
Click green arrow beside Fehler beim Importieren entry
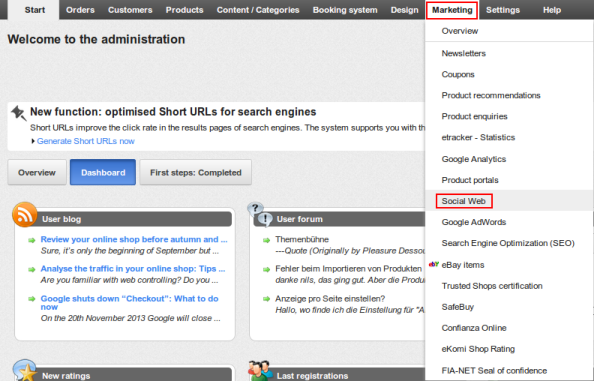[267, 269]
